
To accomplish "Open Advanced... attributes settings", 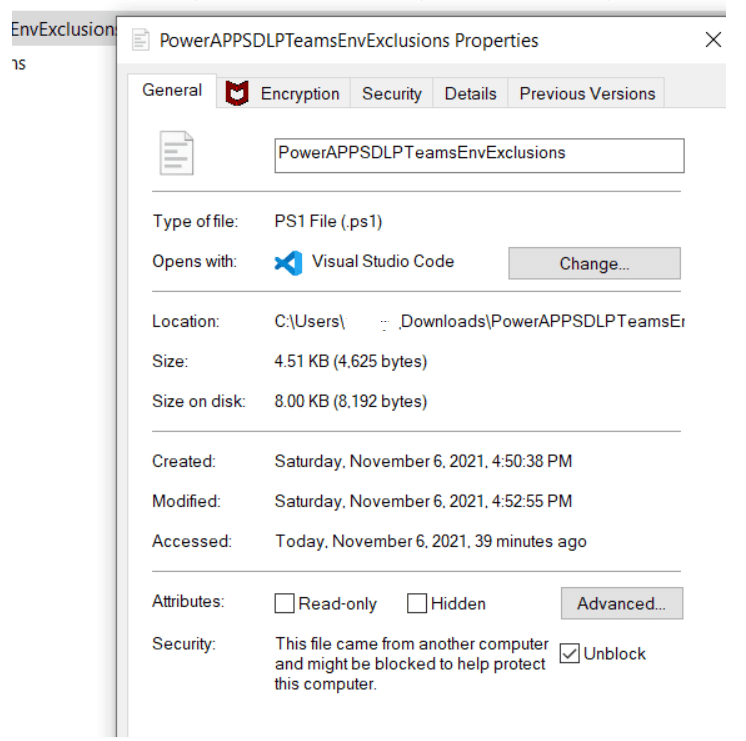I will 621,604.
